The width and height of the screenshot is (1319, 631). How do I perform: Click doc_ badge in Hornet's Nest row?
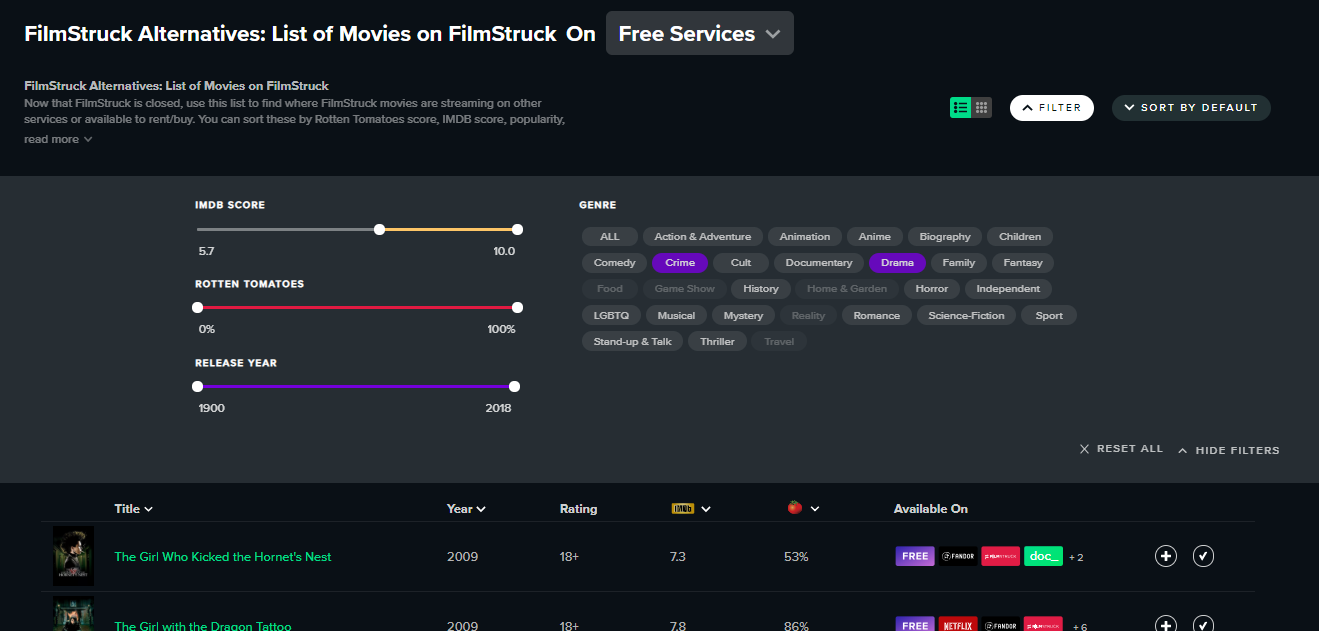(x=1043, y=556)
